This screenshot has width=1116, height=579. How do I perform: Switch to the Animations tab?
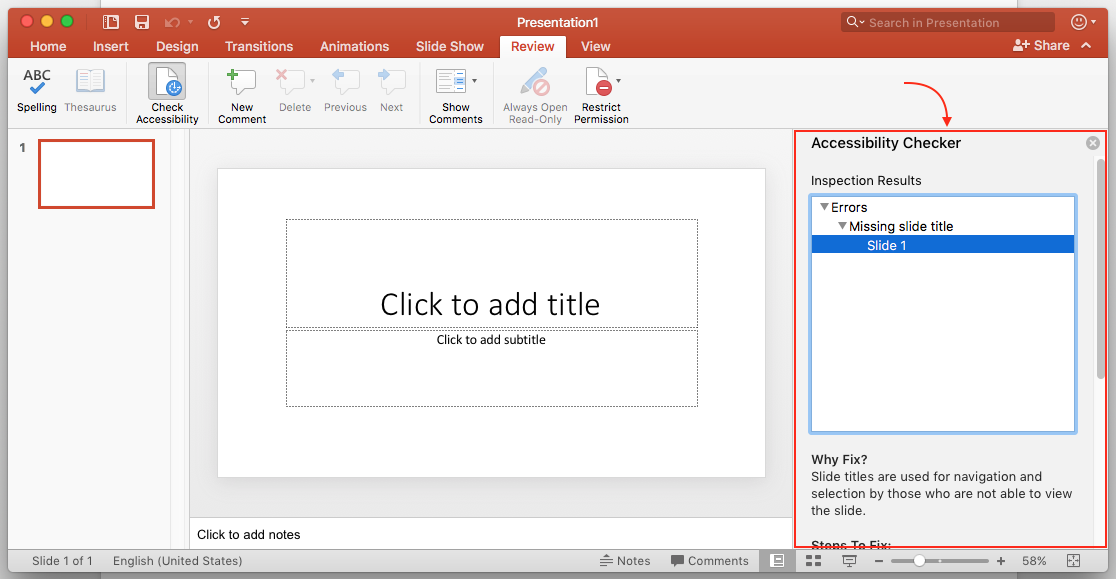click(x=354, y=46)
